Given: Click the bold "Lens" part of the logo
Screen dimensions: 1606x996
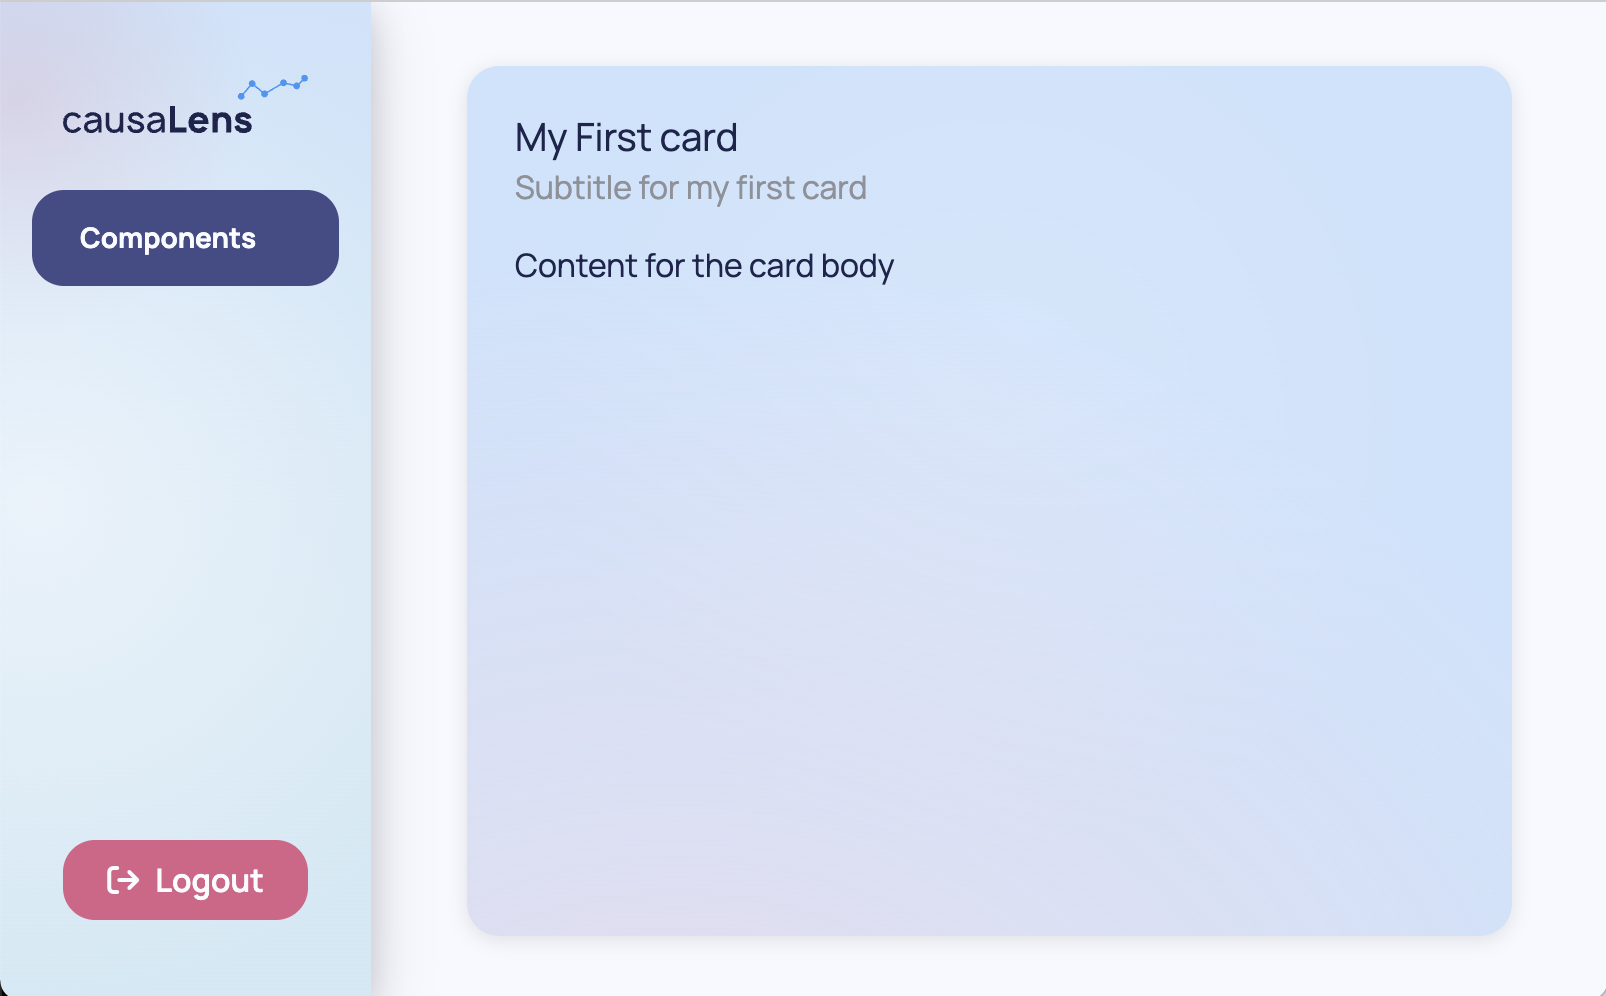Looking at the screenshot, I should (x=210, y=120).
